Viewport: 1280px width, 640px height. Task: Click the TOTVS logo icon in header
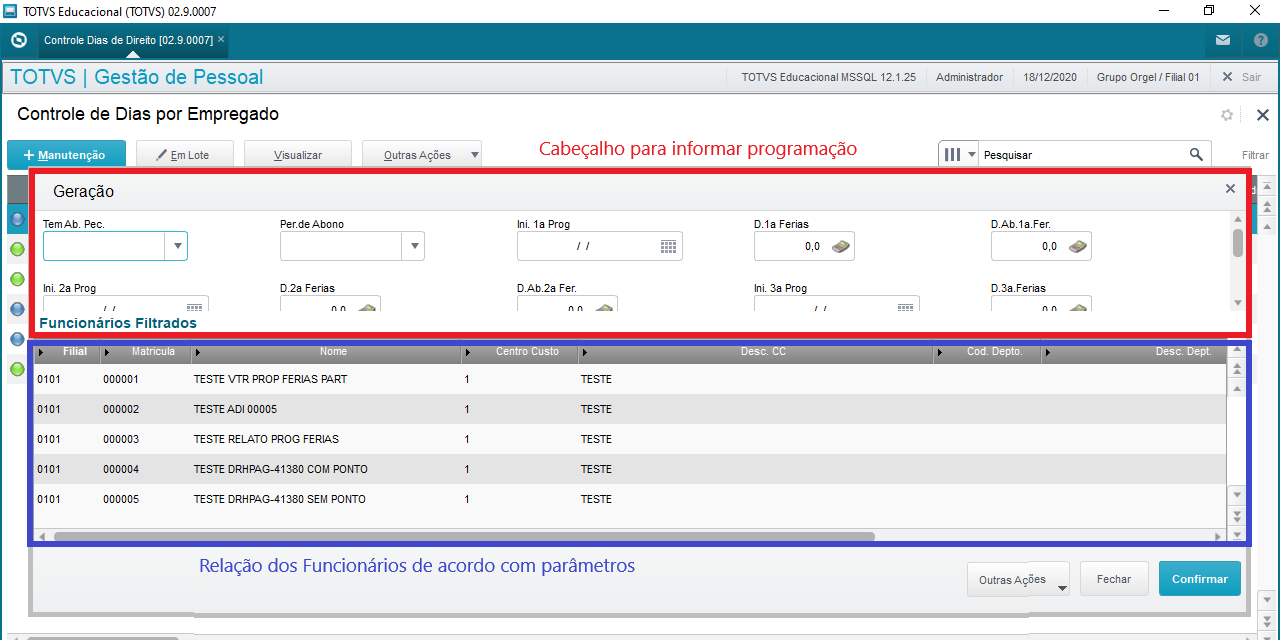(x=17, y=41)
